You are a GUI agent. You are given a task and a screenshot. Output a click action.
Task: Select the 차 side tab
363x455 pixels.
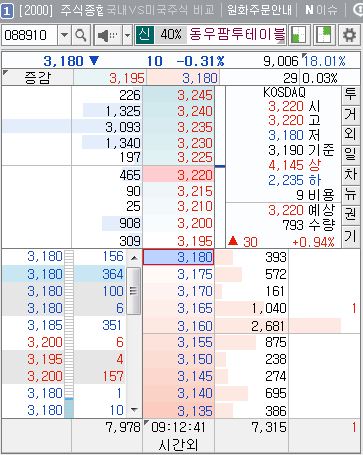[350, 174]
